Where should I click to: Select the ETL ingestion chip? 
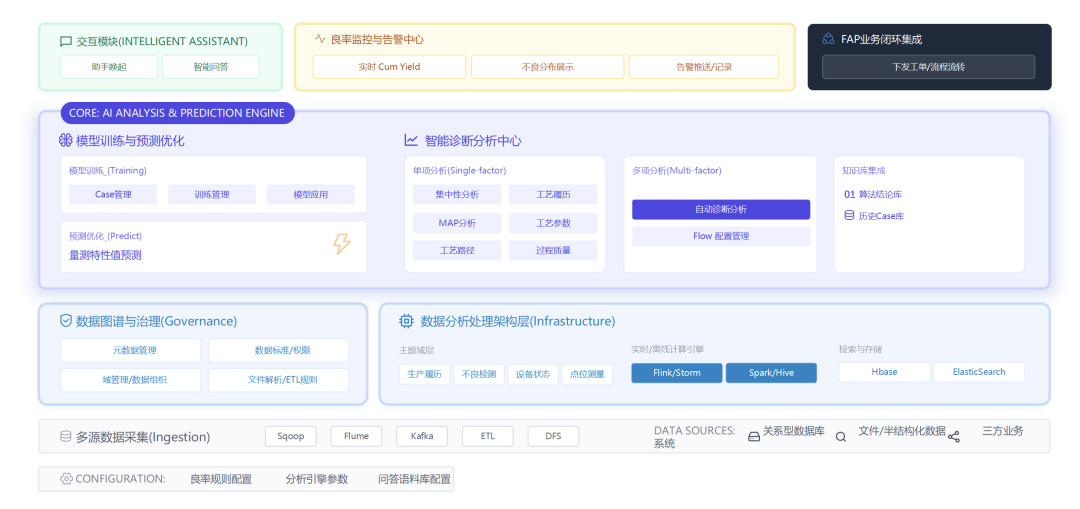point(488,436)
